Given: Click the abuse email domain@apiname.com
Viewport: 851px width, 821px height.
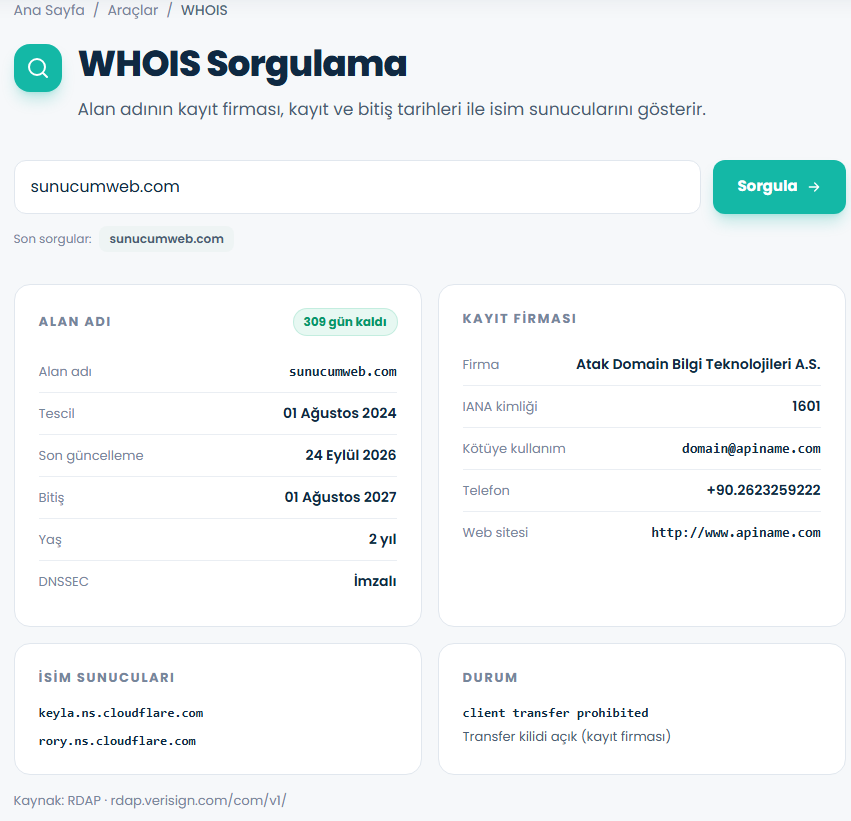Looking at the screenshot, I should pyautogui.click(x=751, y=449).
